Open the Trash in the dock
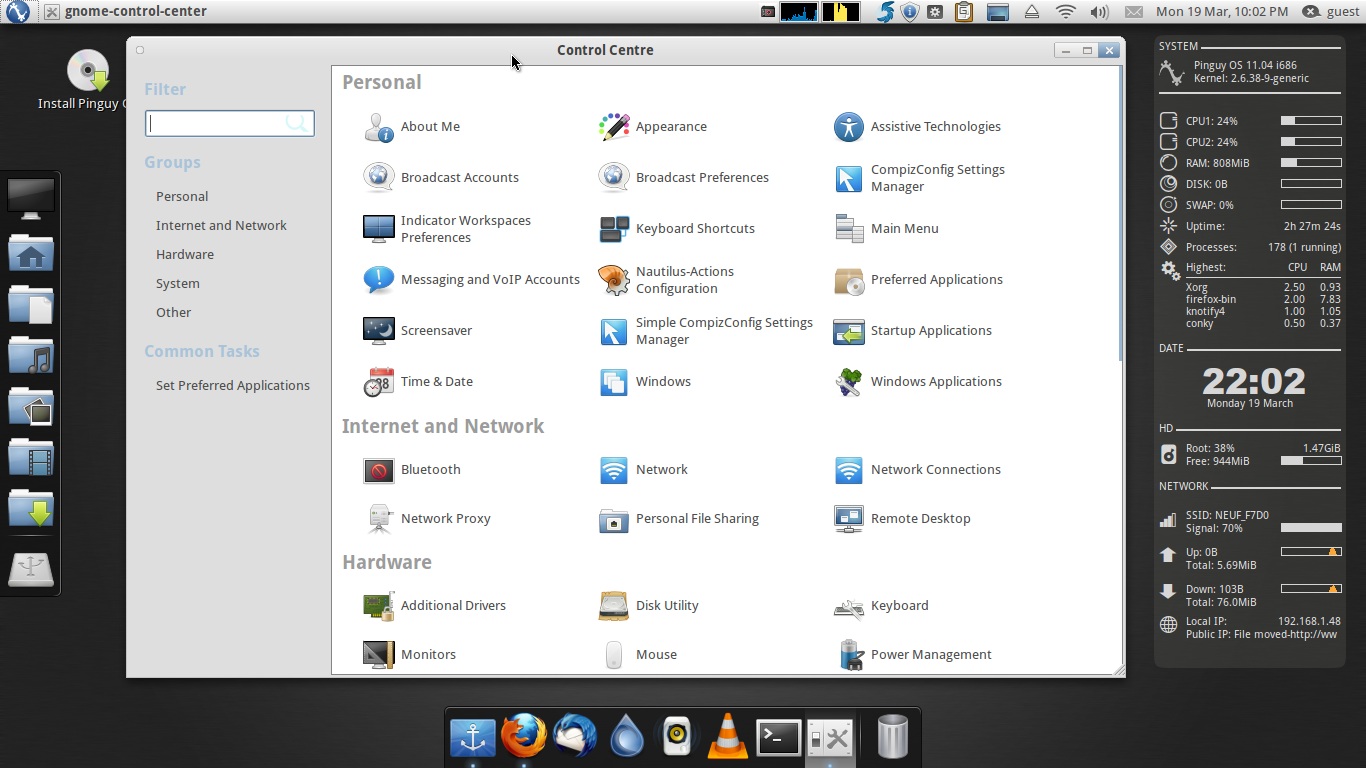 click(892, 737)
